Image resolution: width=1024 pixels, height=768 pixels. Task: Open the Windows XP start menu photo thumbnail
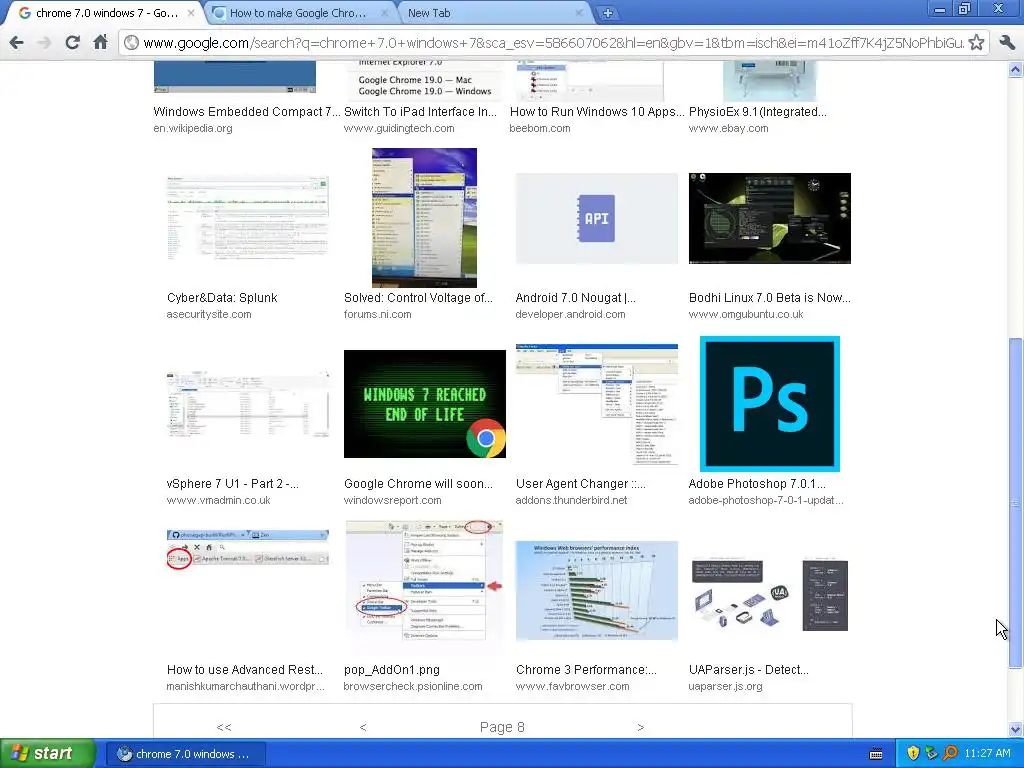(424, 218)
